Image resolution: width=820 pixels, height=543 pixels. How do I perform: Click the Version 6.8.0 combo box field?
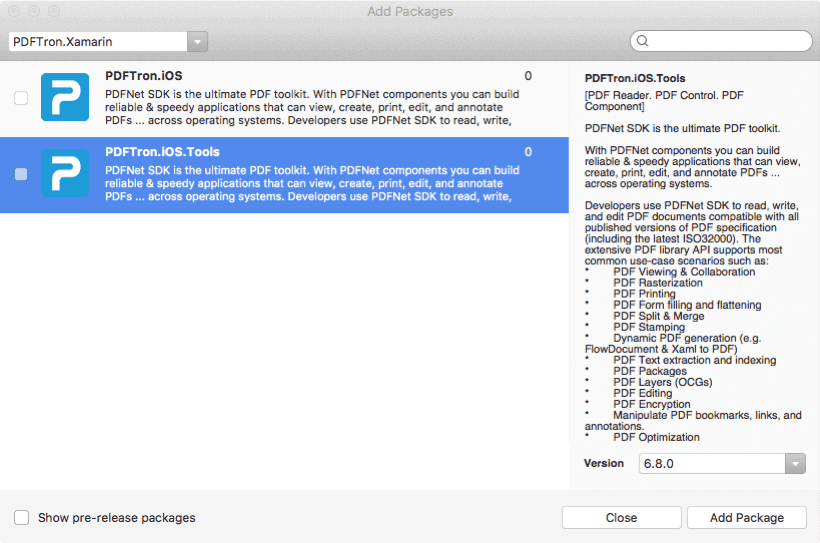(711, 464)
